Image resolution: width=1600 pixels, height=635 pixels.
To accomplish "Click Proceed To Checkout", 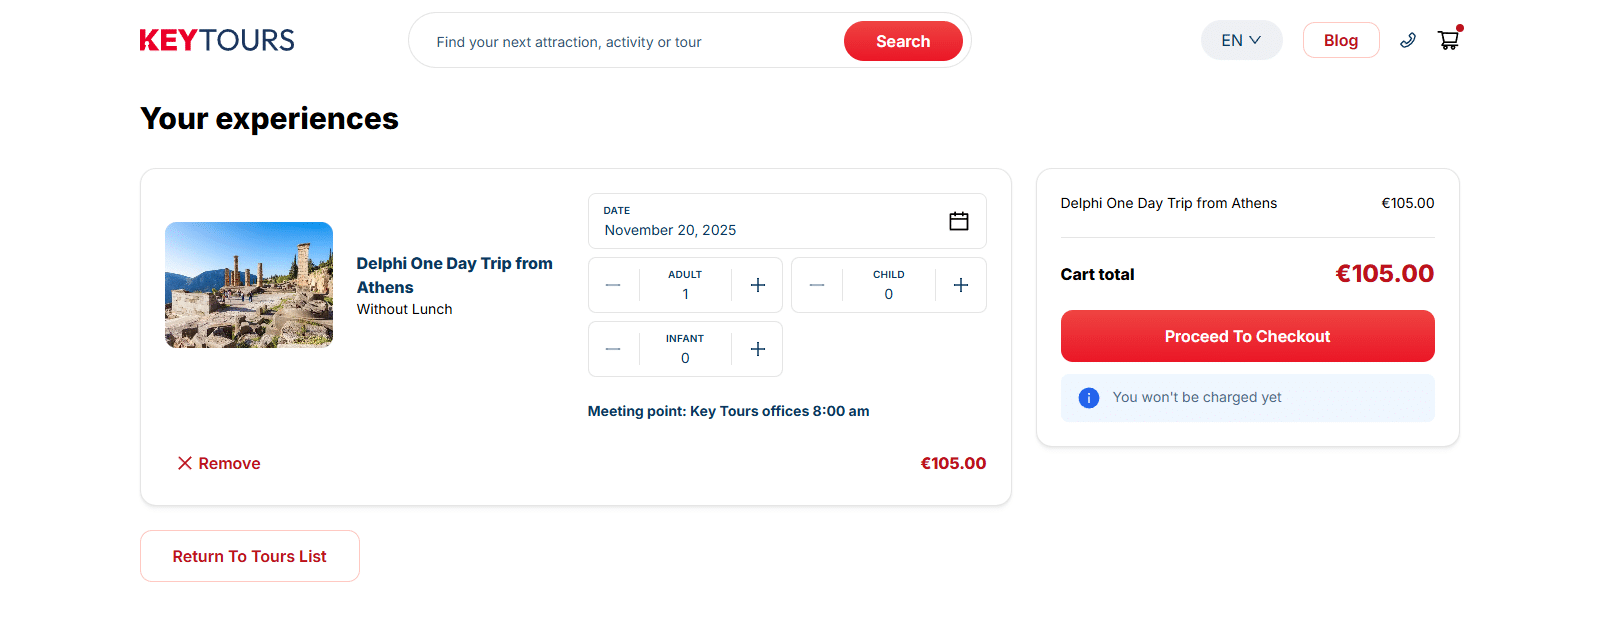I will tap(1247, 336).
